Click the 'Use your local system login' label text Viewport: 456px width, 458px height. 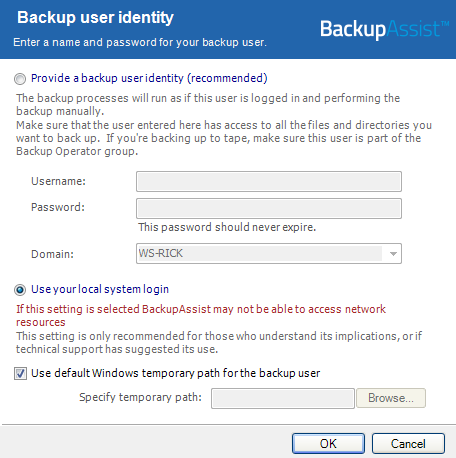coord(100,289)
